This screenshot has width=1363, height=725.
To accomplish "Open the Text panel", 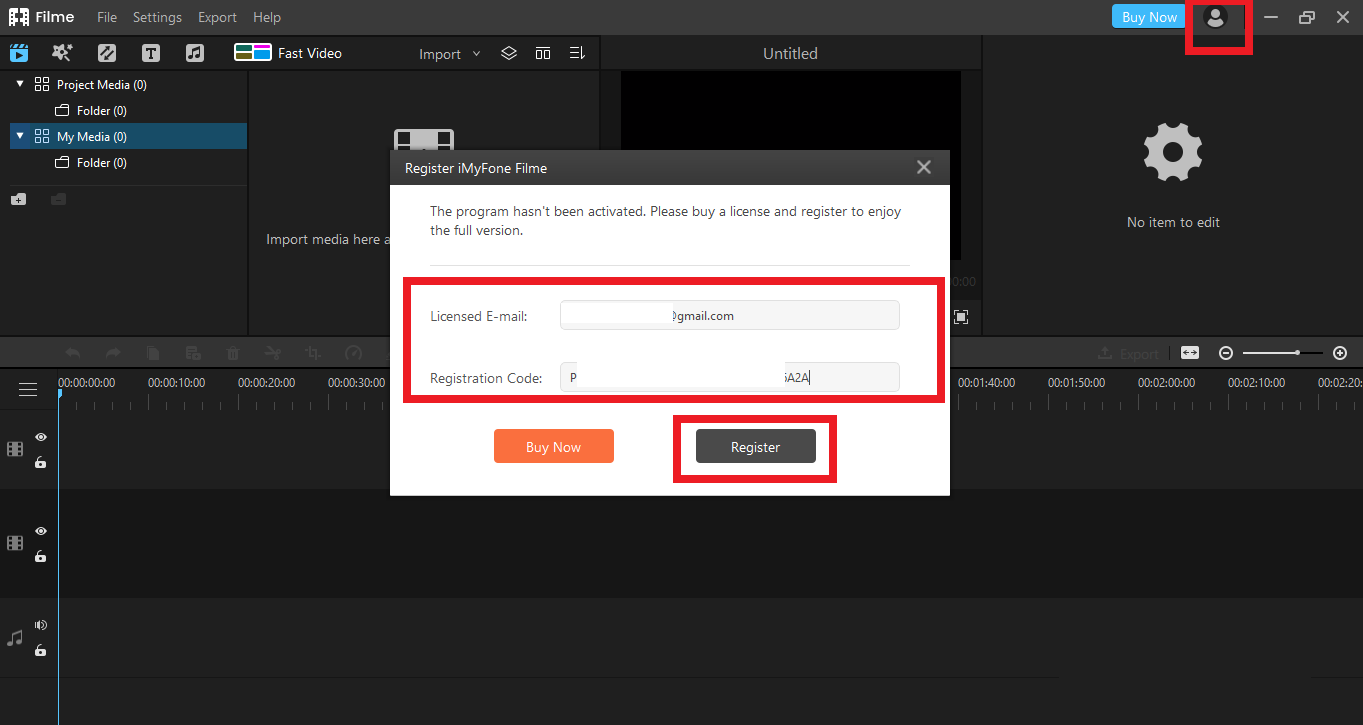I will click(x=150, y=52).
